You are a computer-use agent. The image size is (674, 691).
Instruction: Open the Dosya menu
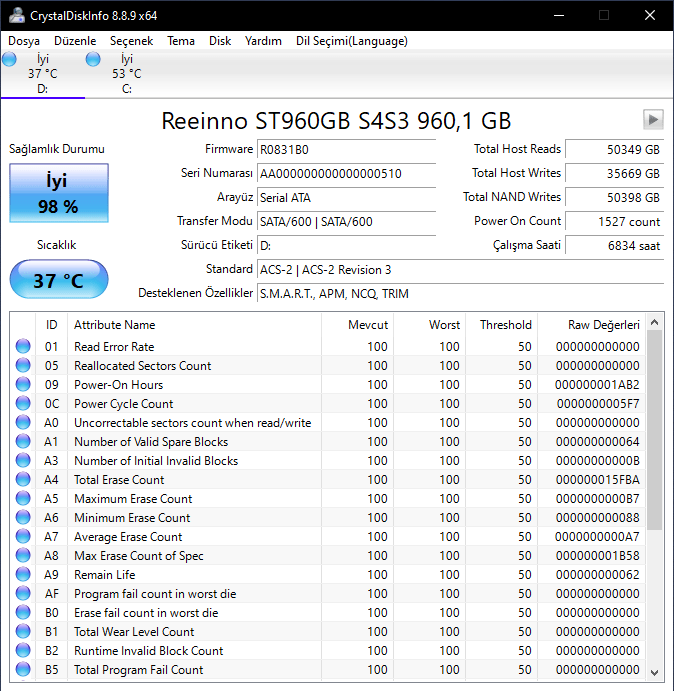click(24, 41)
